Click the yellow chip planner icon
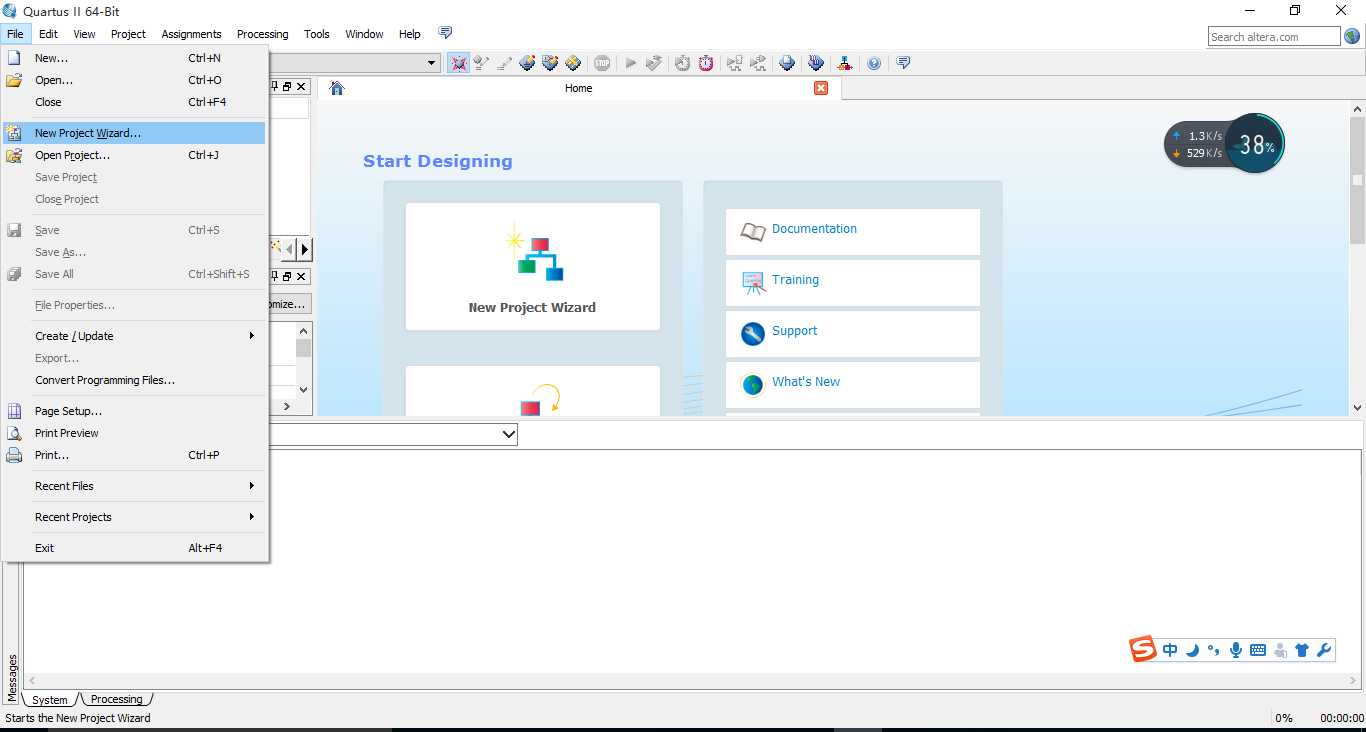 (573, 63)
